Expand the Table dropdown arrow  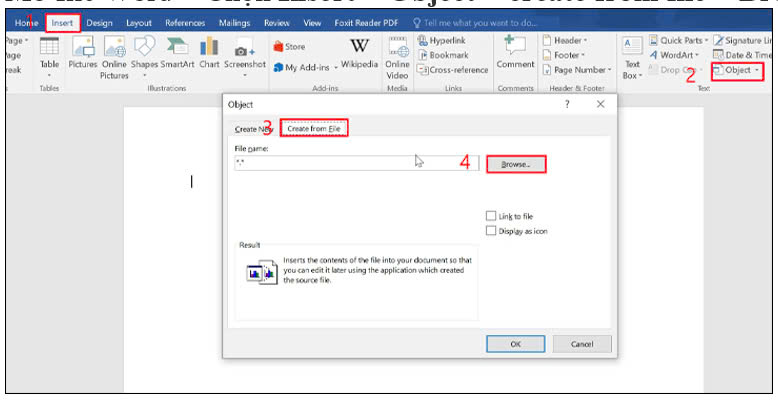[49, 76]
